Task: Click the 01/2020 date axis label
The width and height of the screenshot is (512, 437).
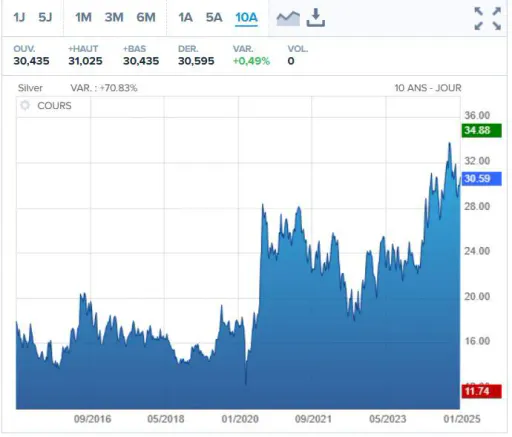Action: tap(240, 419)
